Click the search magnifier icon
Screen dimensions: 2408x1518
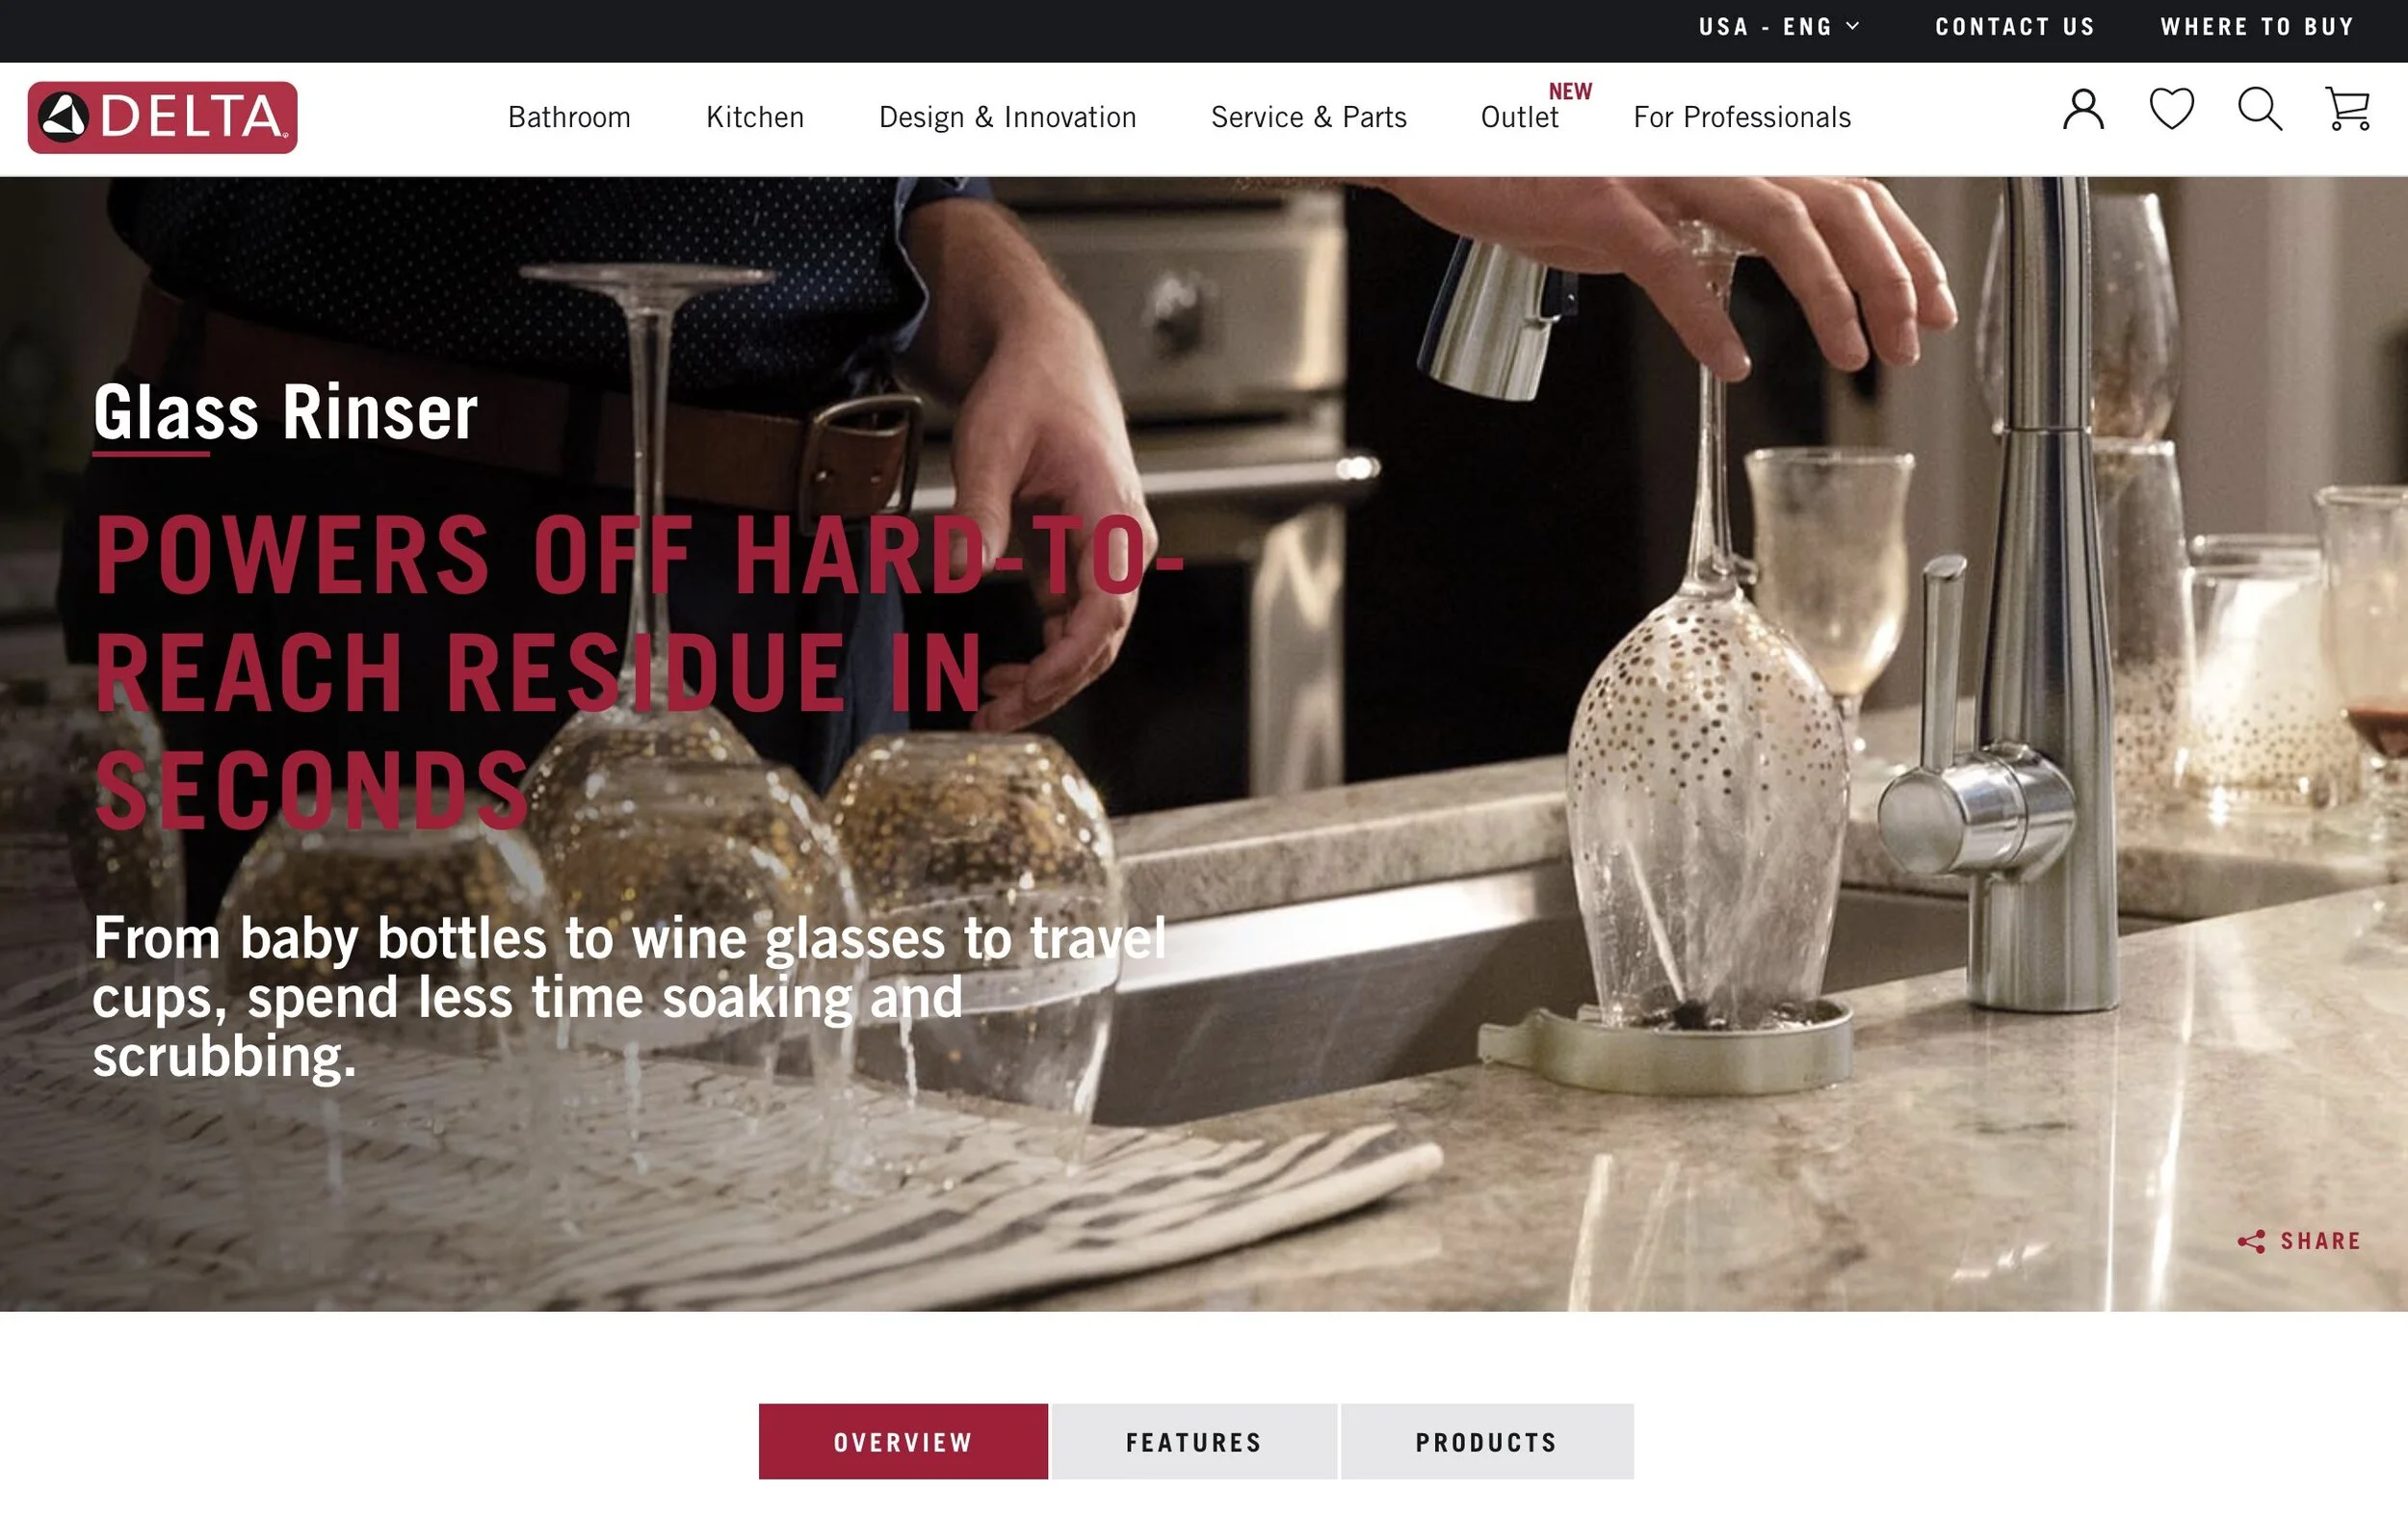click(2260, 109)
